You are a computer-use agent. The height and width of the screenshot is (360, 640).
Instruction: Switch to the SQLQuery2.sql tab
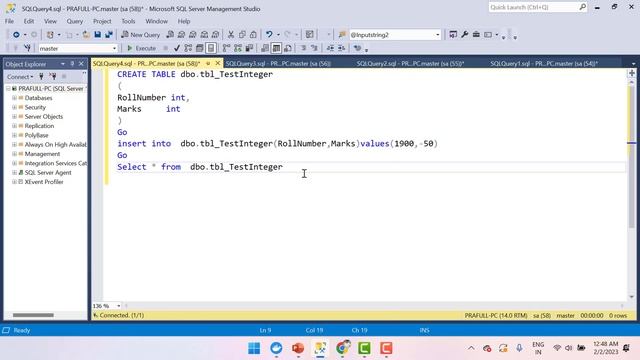pyautogui.click(x=410, y=64)
